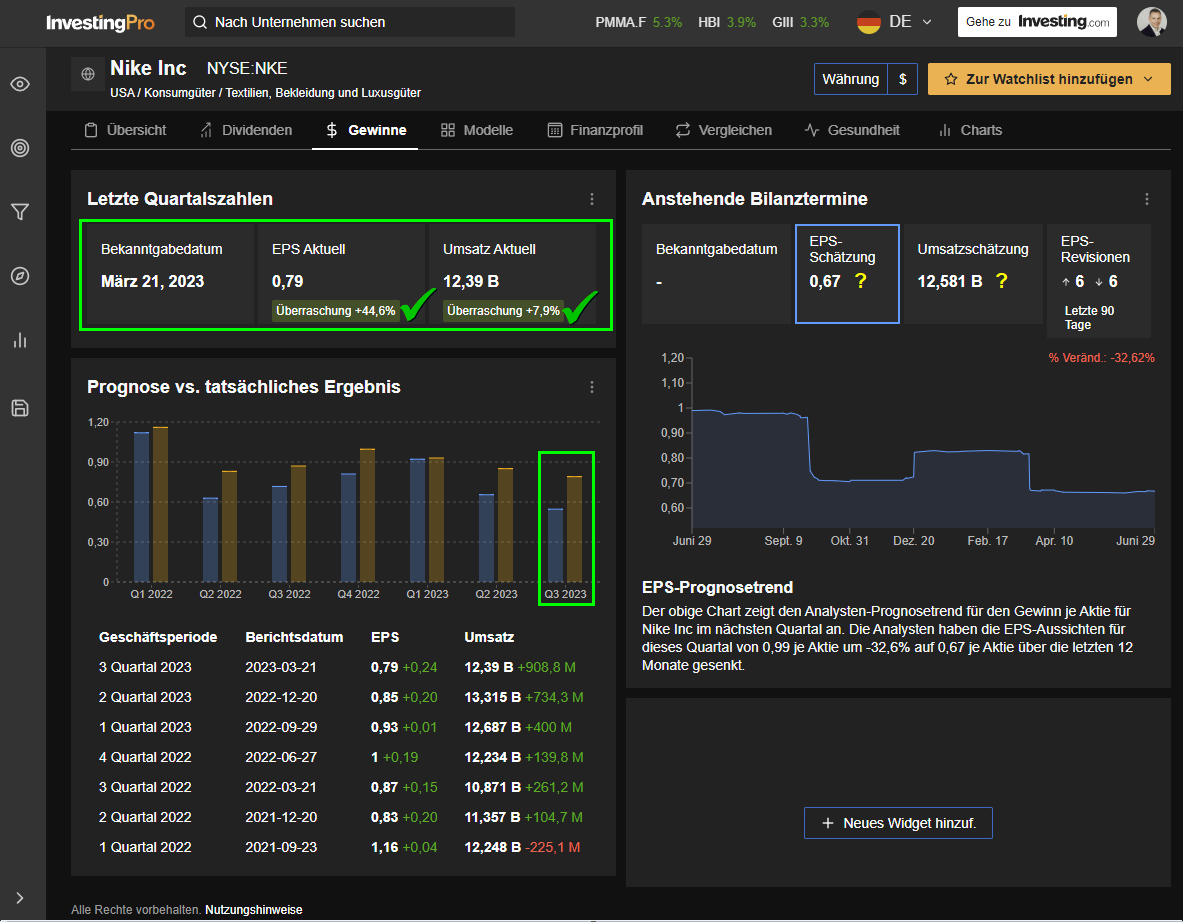The image size is (1183, 922).
Task: Expand the sidebar with the arrow chevron
Action: [20, 898]
